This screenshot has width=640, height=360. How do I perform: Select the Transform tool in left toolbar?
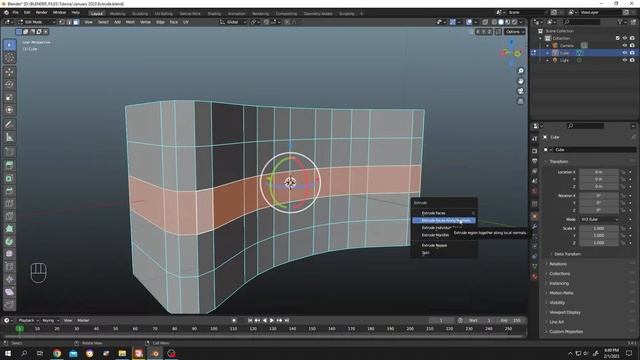point(9,109)
